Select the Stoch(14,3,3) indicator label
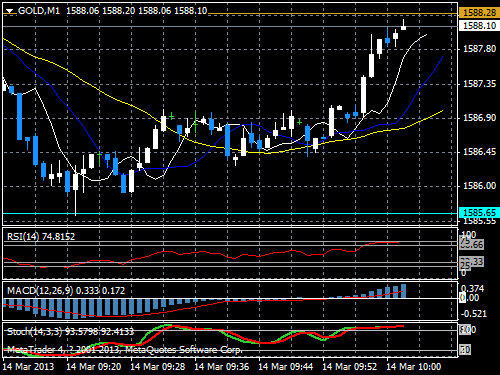Screen dimensions: 500x375 [x=70, y=332]
